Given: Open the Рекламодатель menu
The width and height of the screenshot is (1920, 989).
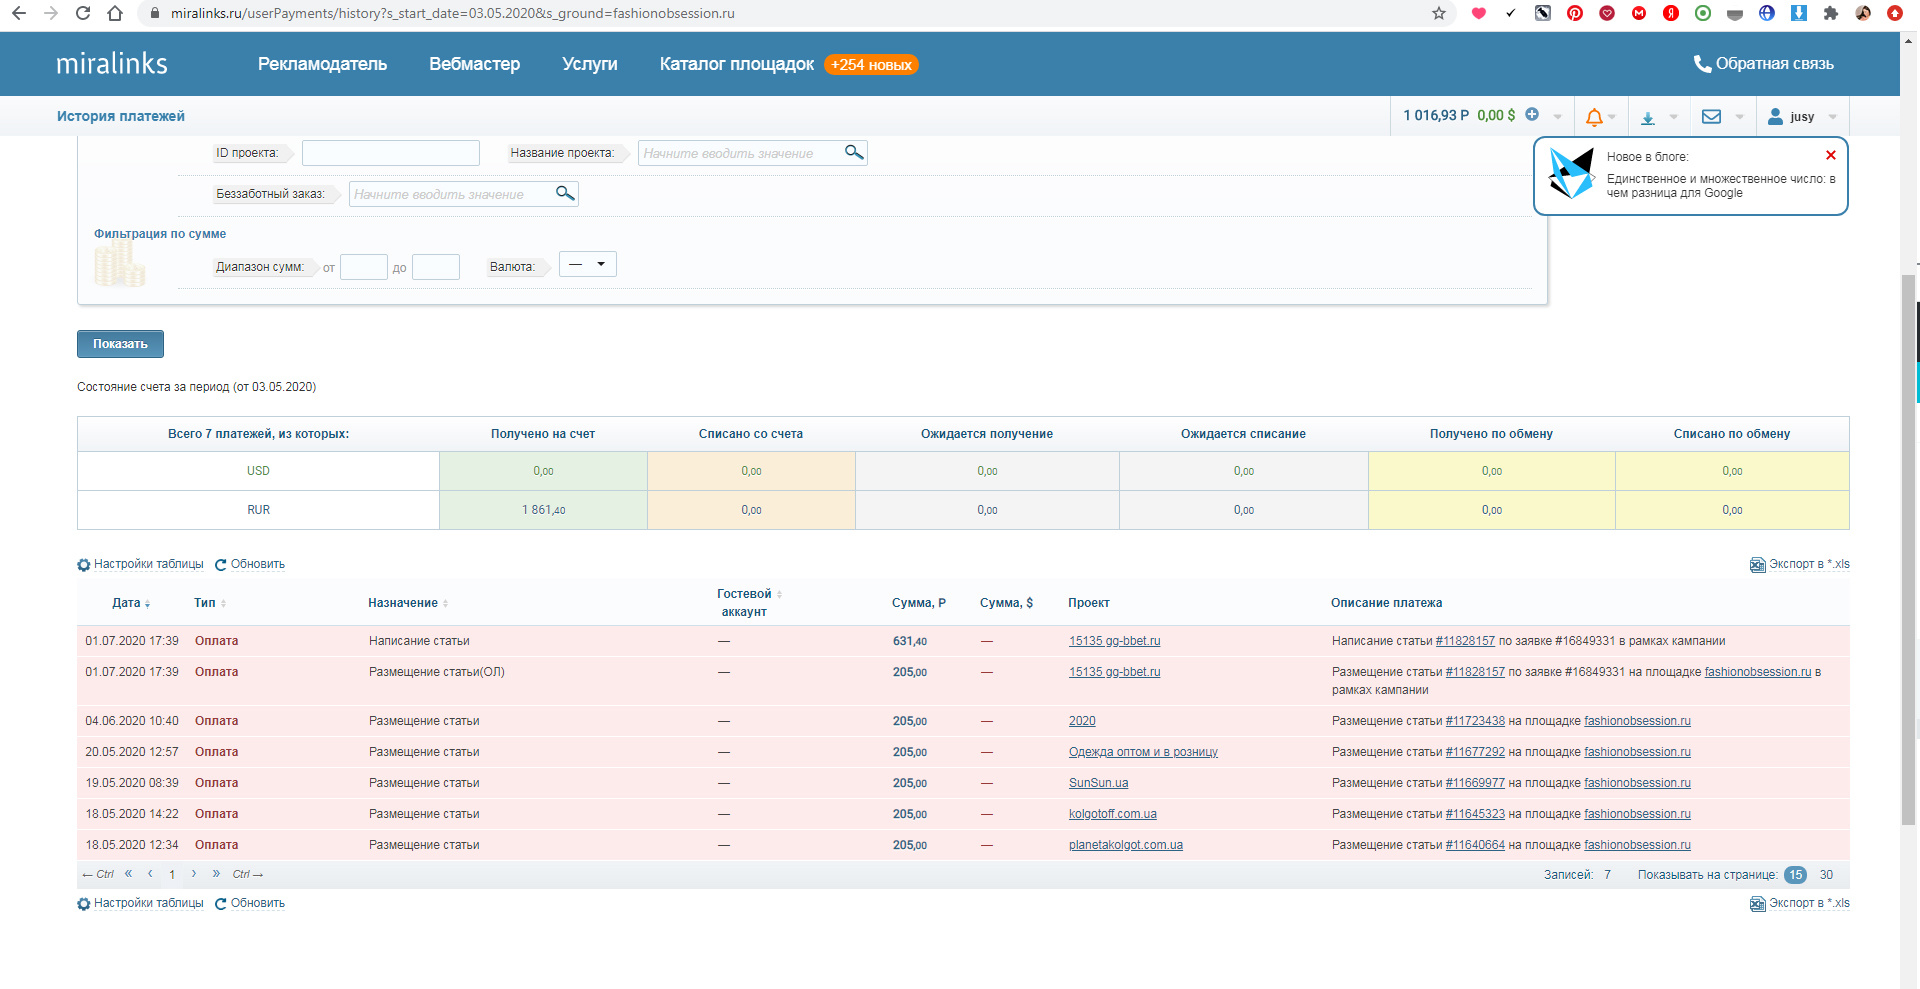Looking at the screenshot, I should pyautogui.click(x=322, y=64).
